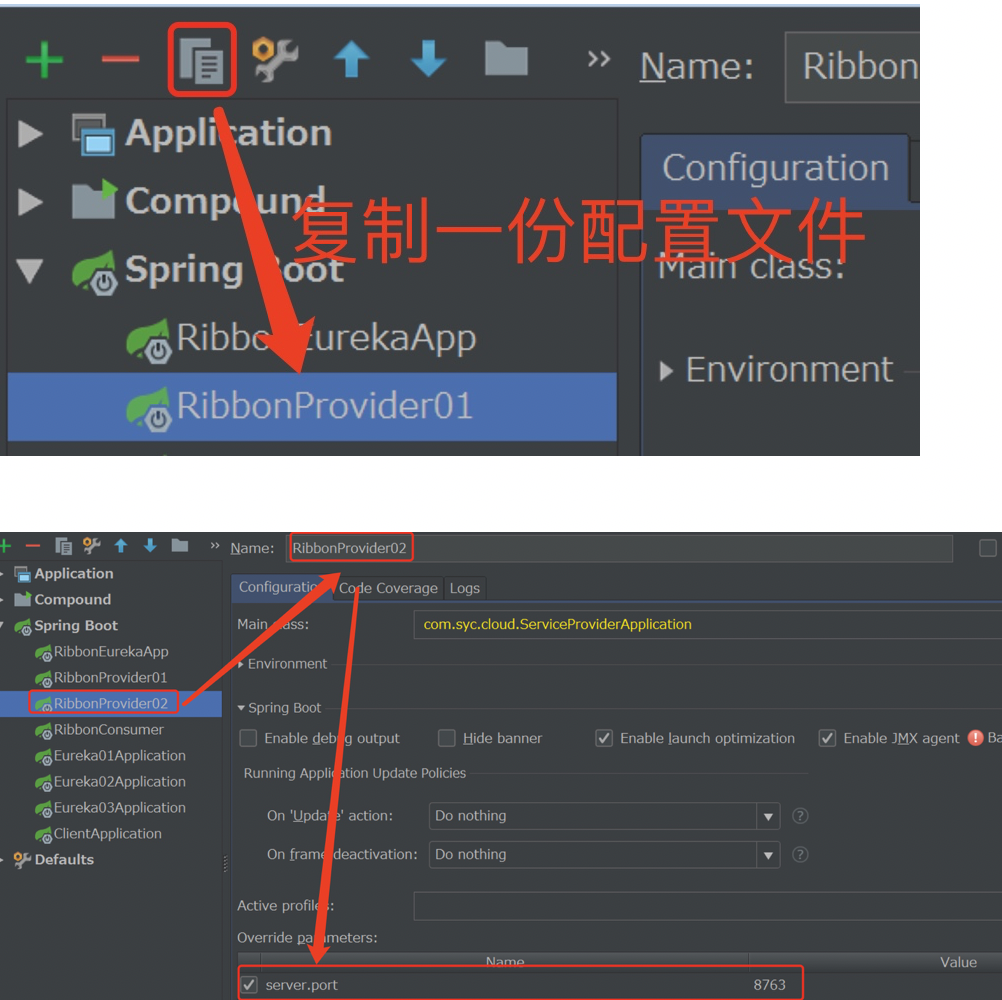Switch to the Logs tab
The width and height of the screenshot is (1002, 1000).
point(465,588)
